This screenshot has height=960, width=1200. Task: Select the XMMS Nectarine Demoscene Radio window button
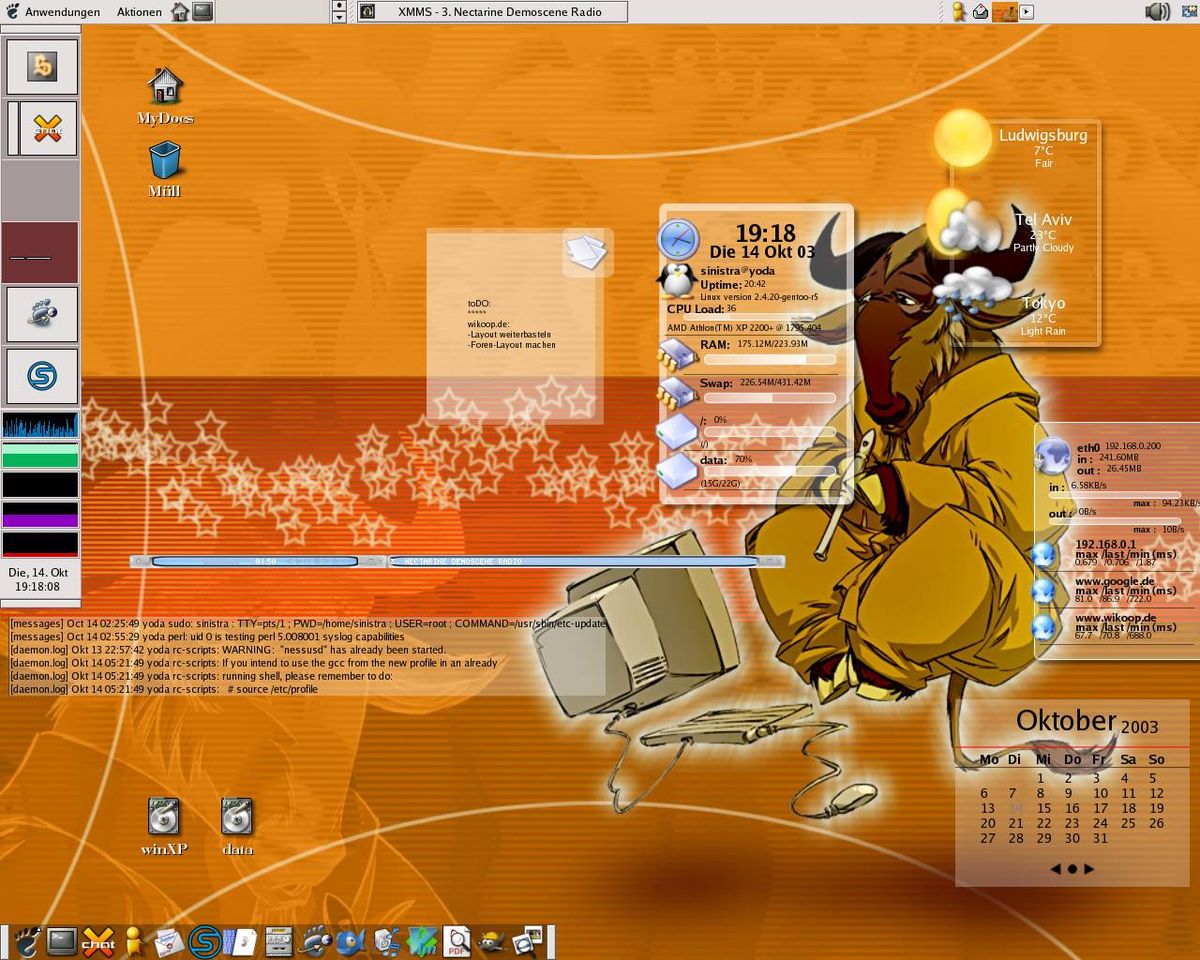[x=493, y=12]
